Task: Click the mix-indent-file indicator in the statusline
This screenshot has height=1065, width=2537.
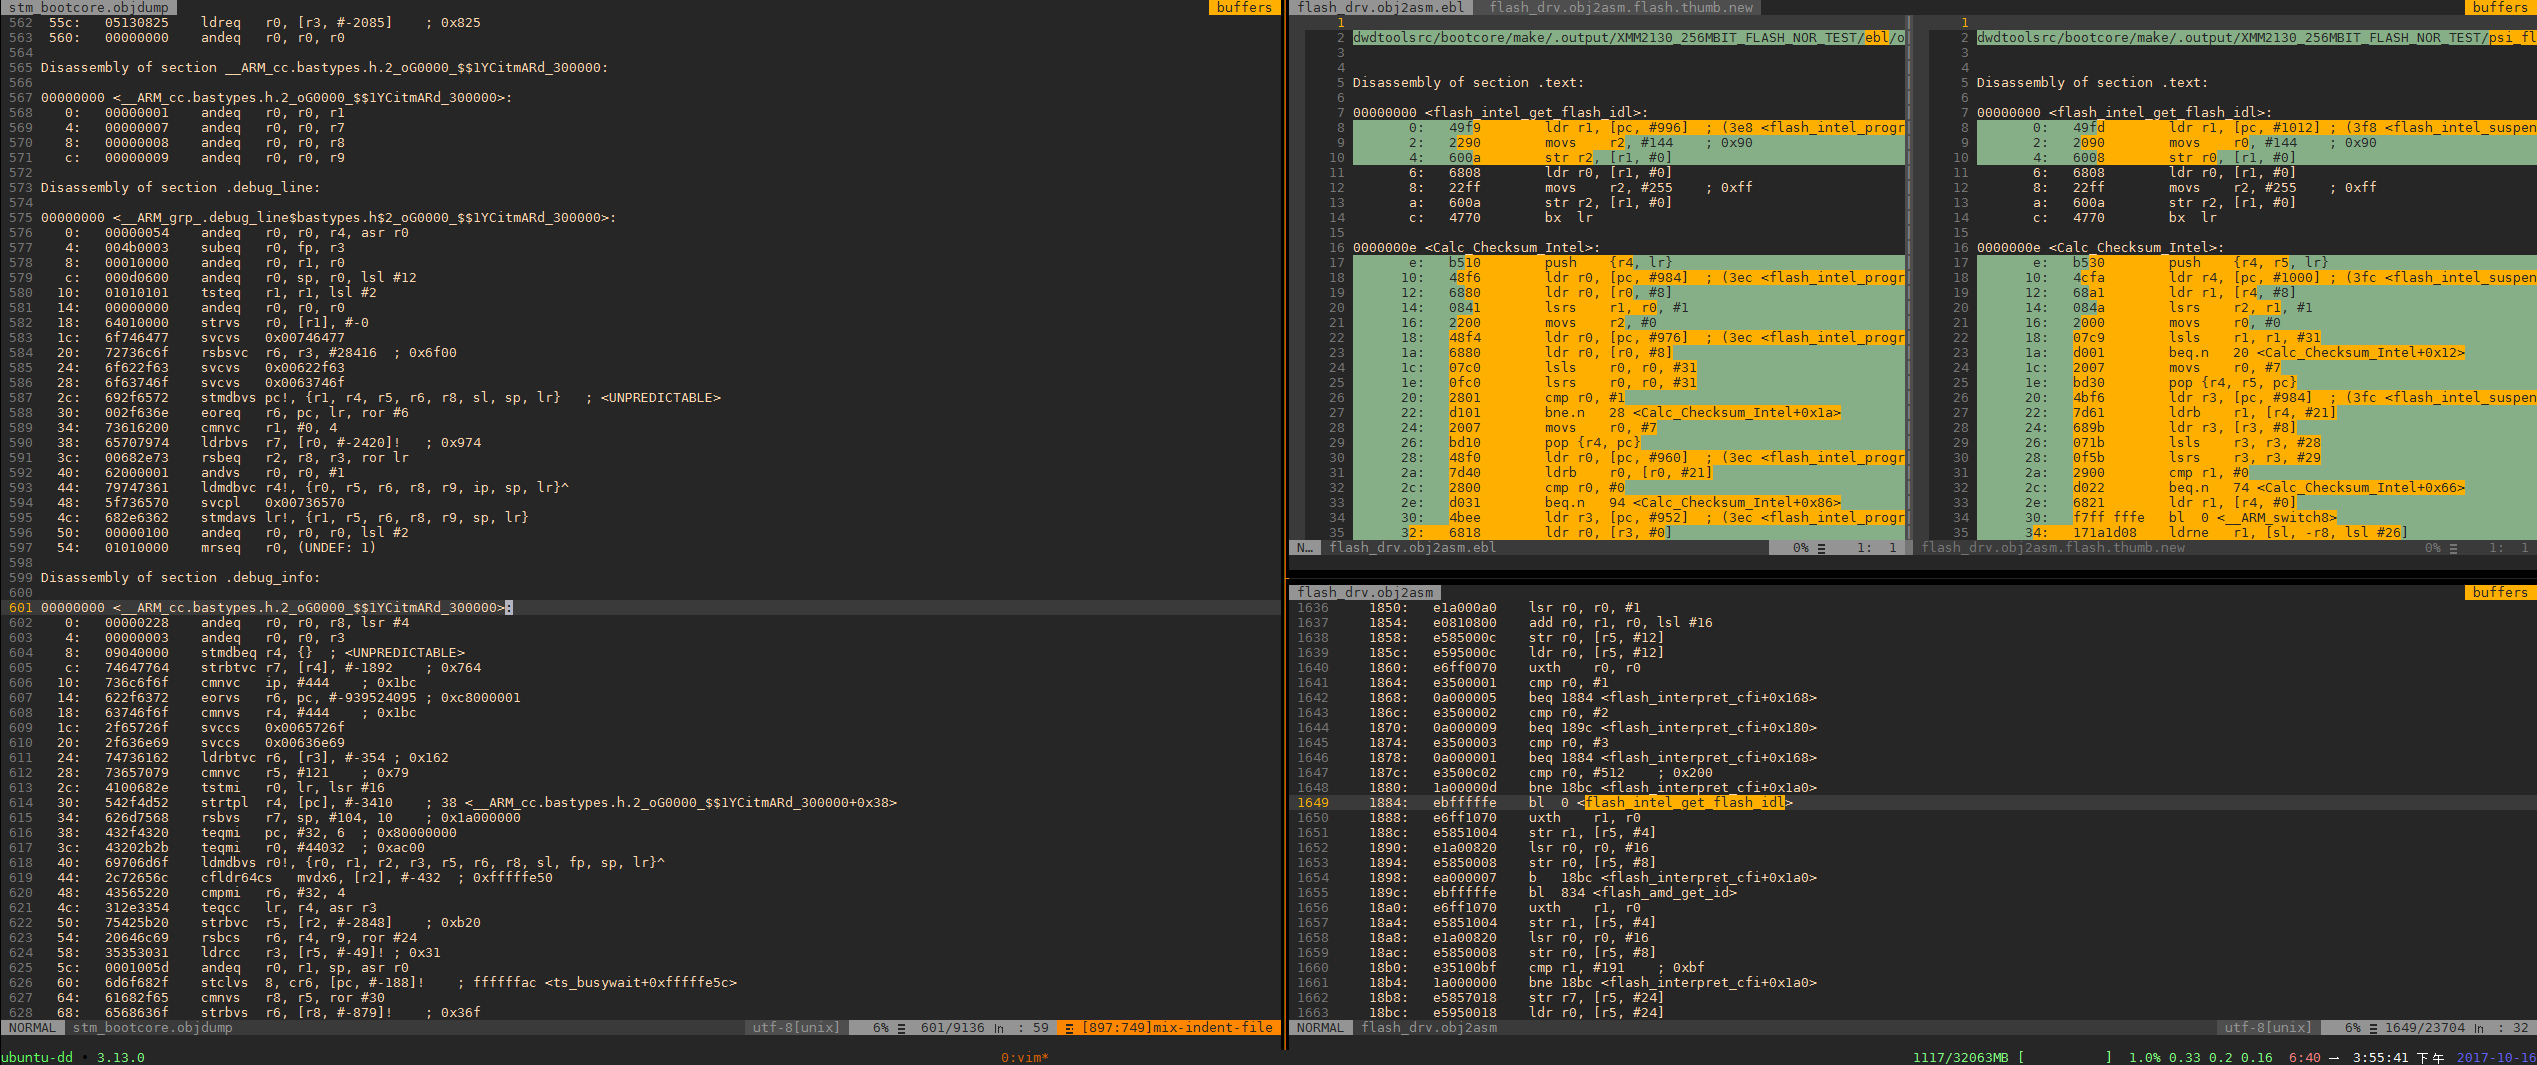Action: [x=1213, y=1027]
